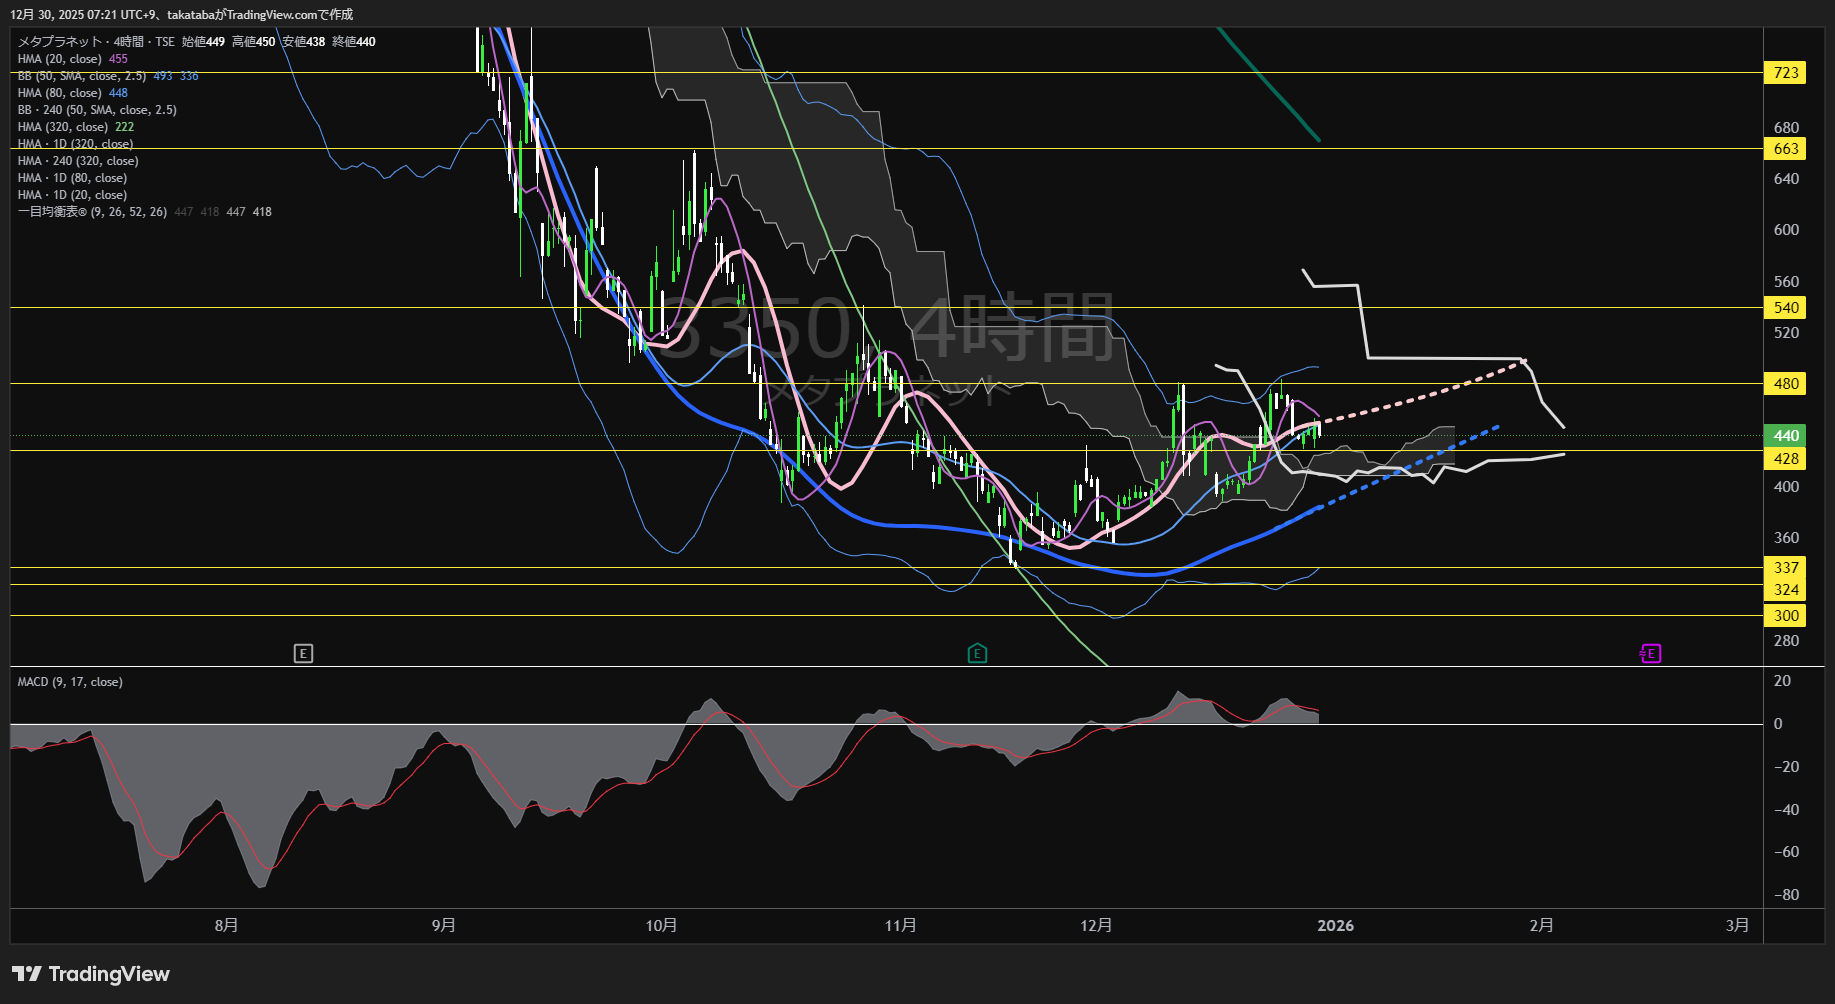The image size is (1835, 1004).
Task: Click the 2026 label on the time axis
Action: (1335, 926)
